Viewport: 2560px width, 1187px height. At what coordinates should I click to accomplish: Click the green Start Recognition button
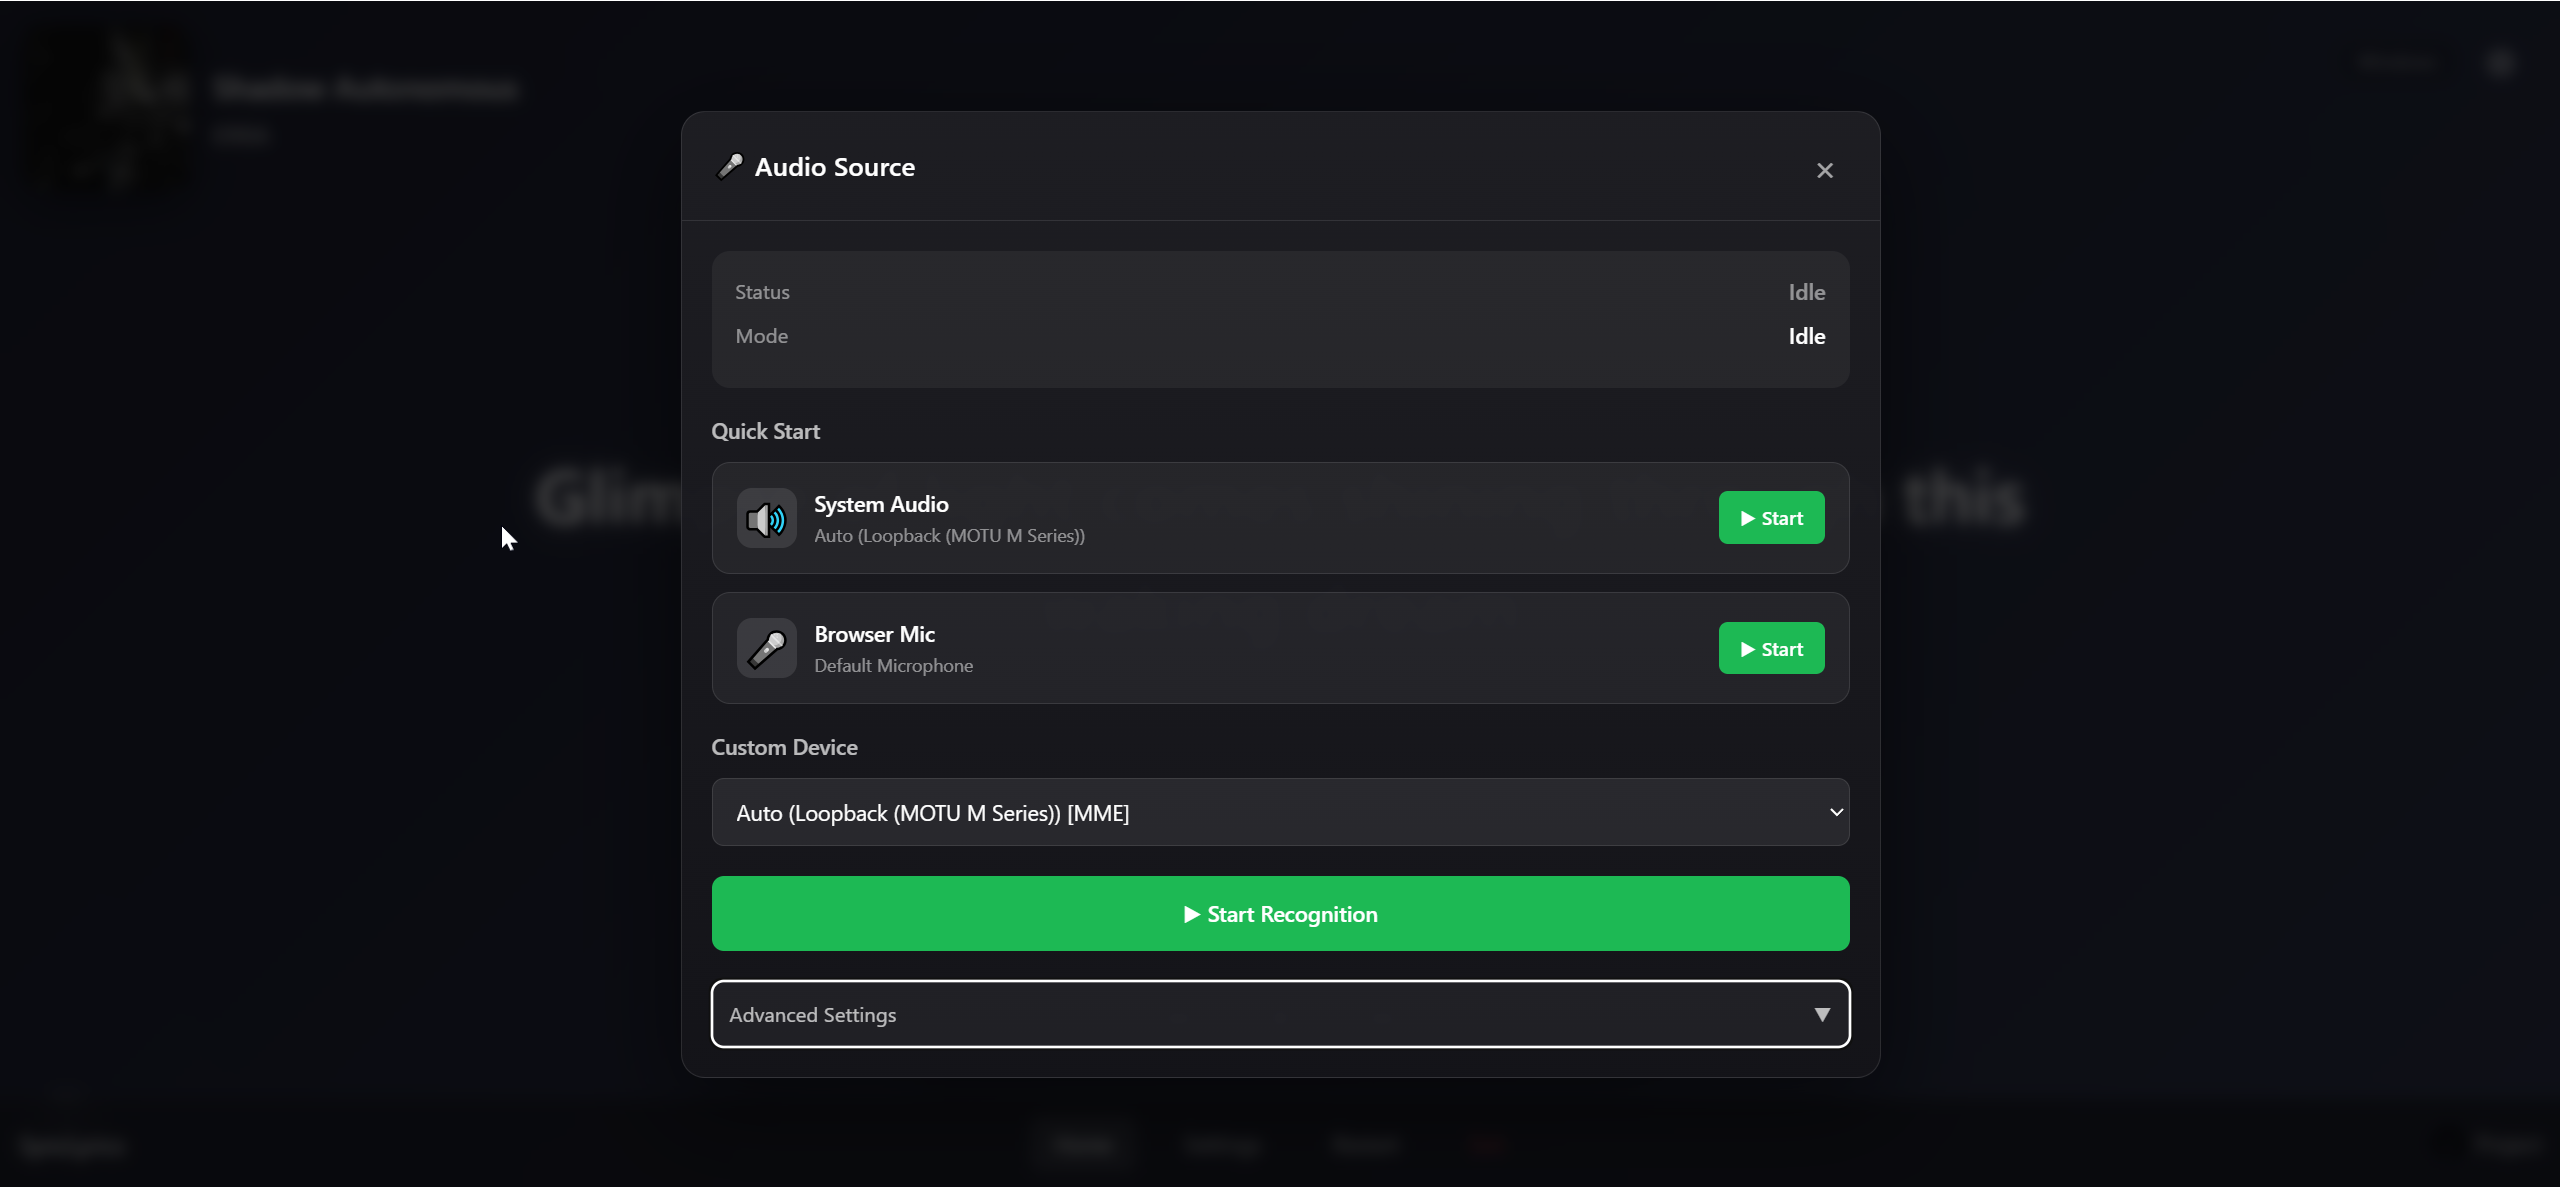coord(1280,913)
